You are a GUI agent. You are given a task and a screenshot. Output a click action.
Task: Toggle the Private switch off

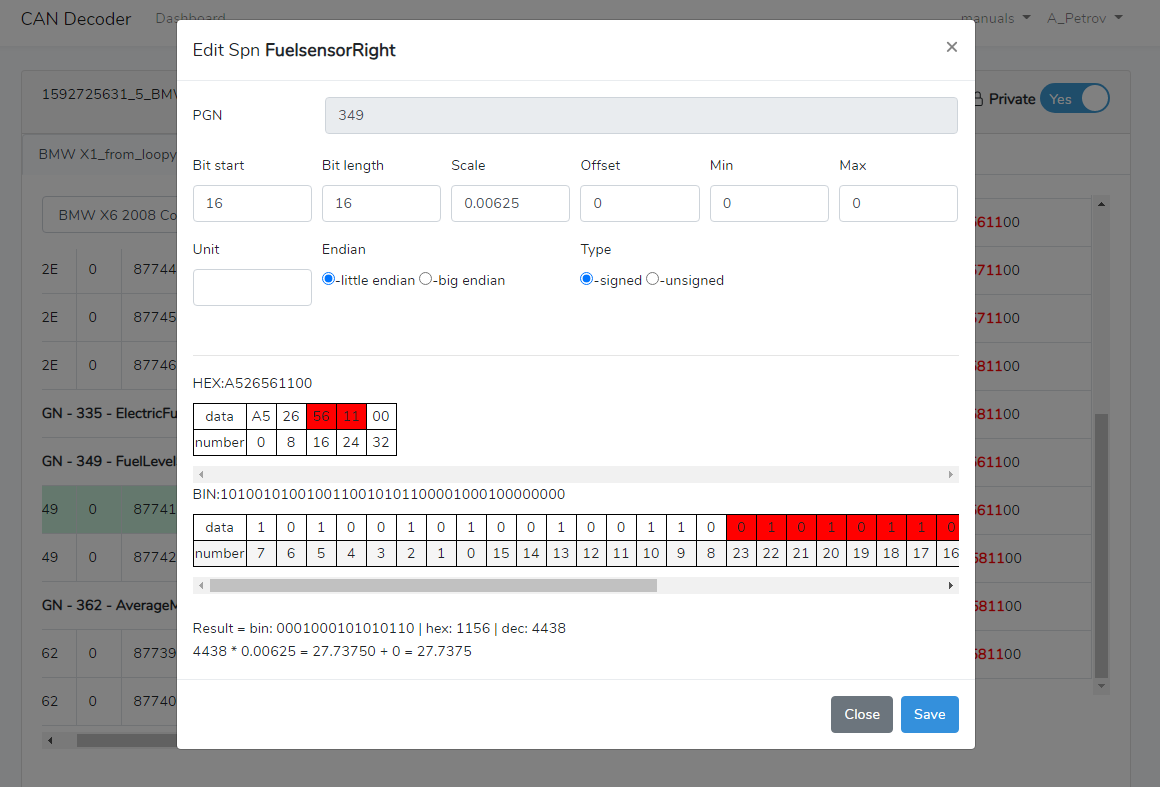pos(1075,98)
